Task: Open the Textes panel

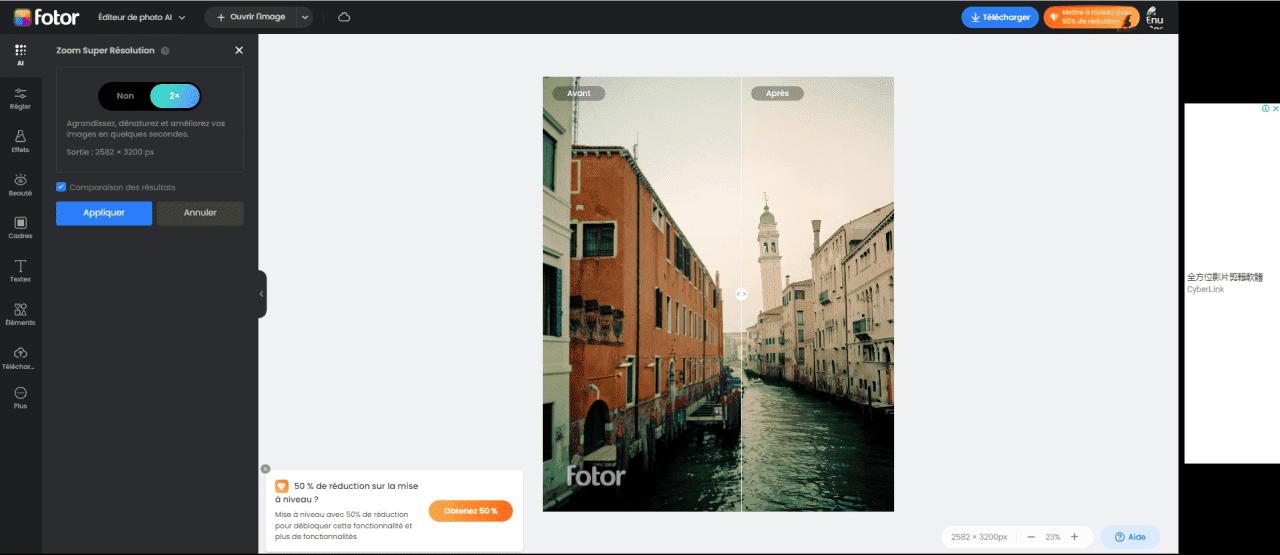Action: click(x=20, y=270)
